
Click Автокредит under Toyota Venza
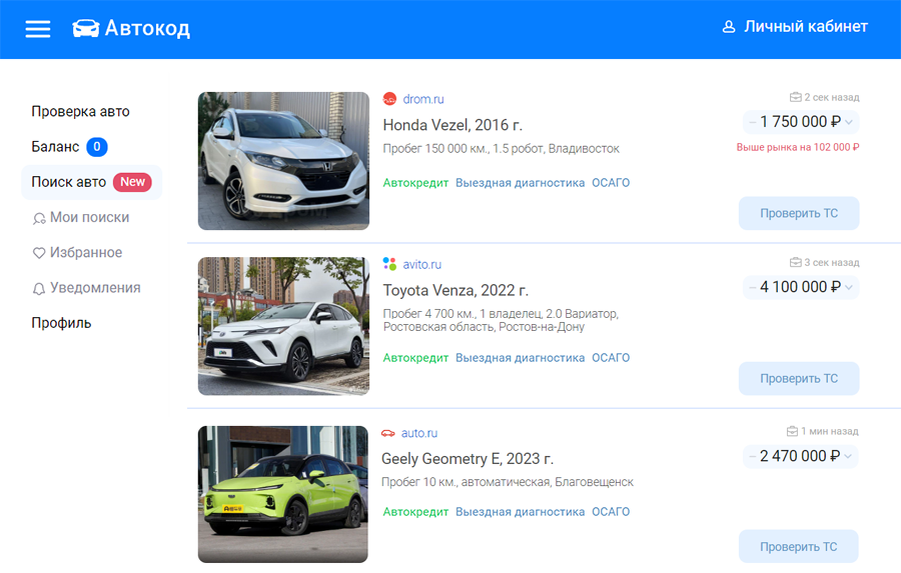click(415, 357)
